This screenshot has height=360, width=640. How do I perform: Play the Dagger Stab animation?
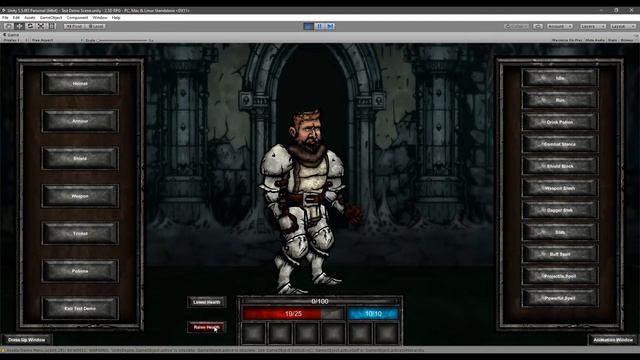tap(560, 210)
